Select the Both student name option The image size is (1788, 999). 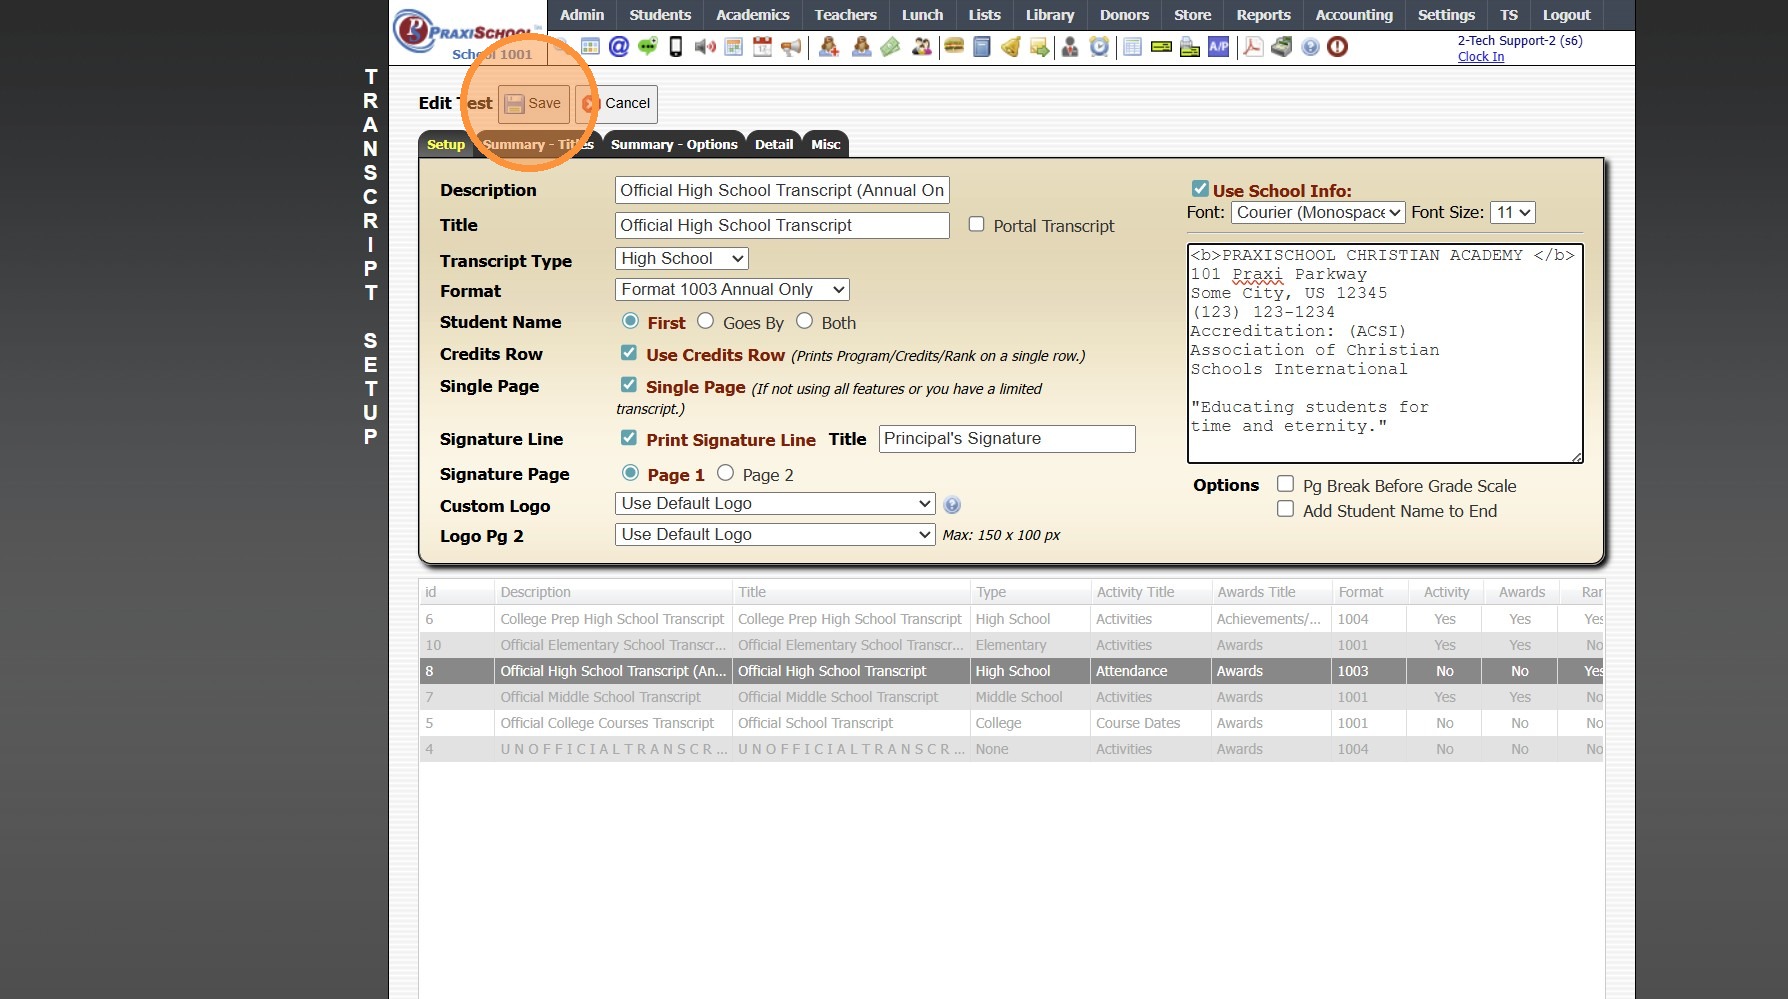(805, 321)
